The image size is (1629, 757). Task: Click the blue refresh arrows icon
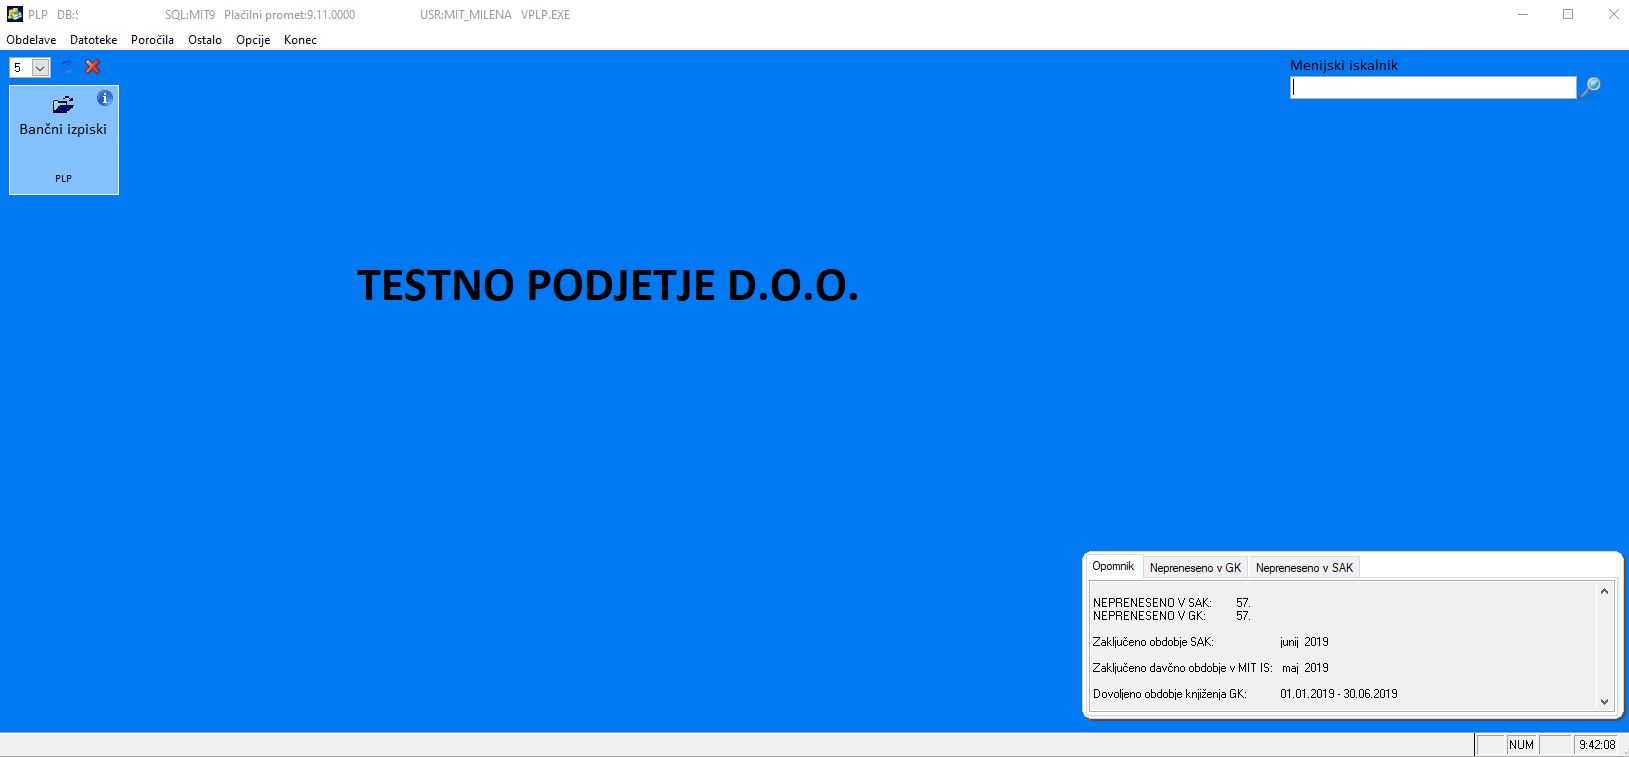click(67, 67)
